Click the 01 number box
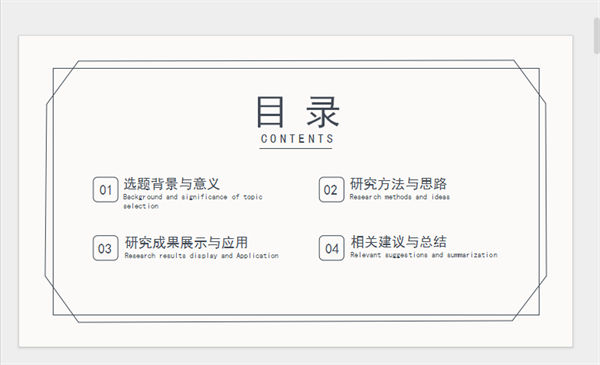600x365 pixels. 105,189
